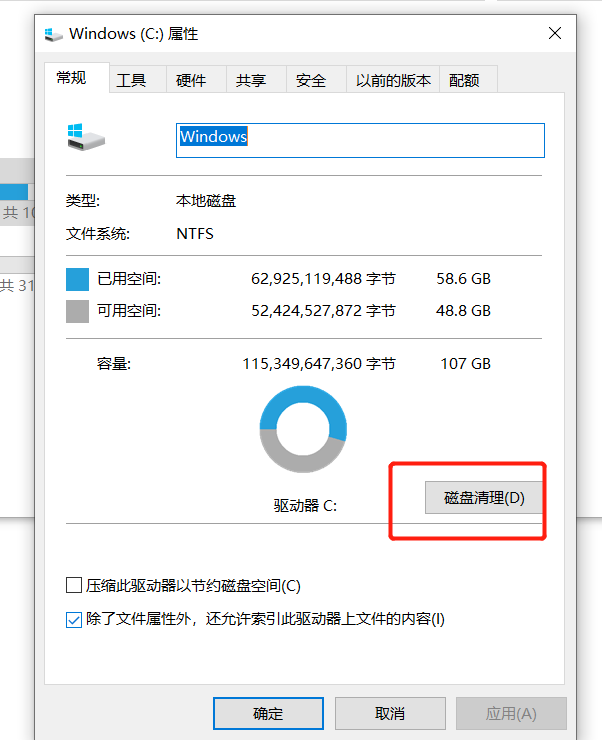Switch to the 工具 tab
Screen dimensions: 602x740
[137, 80]
